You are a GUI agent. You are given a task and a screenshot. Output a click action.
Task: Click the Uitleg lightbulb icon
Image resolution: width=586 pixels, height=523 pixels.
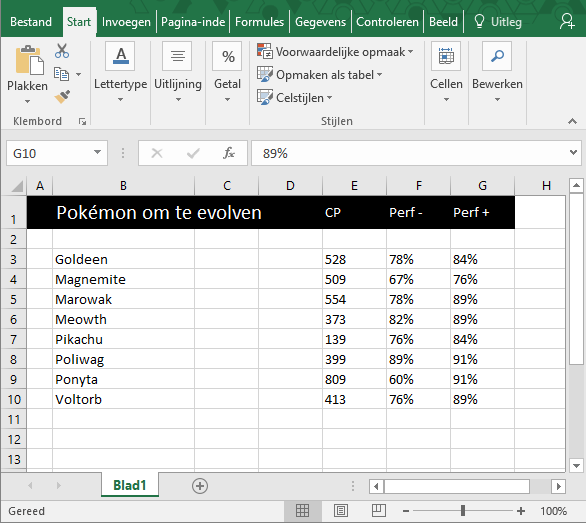pos(479,22)
